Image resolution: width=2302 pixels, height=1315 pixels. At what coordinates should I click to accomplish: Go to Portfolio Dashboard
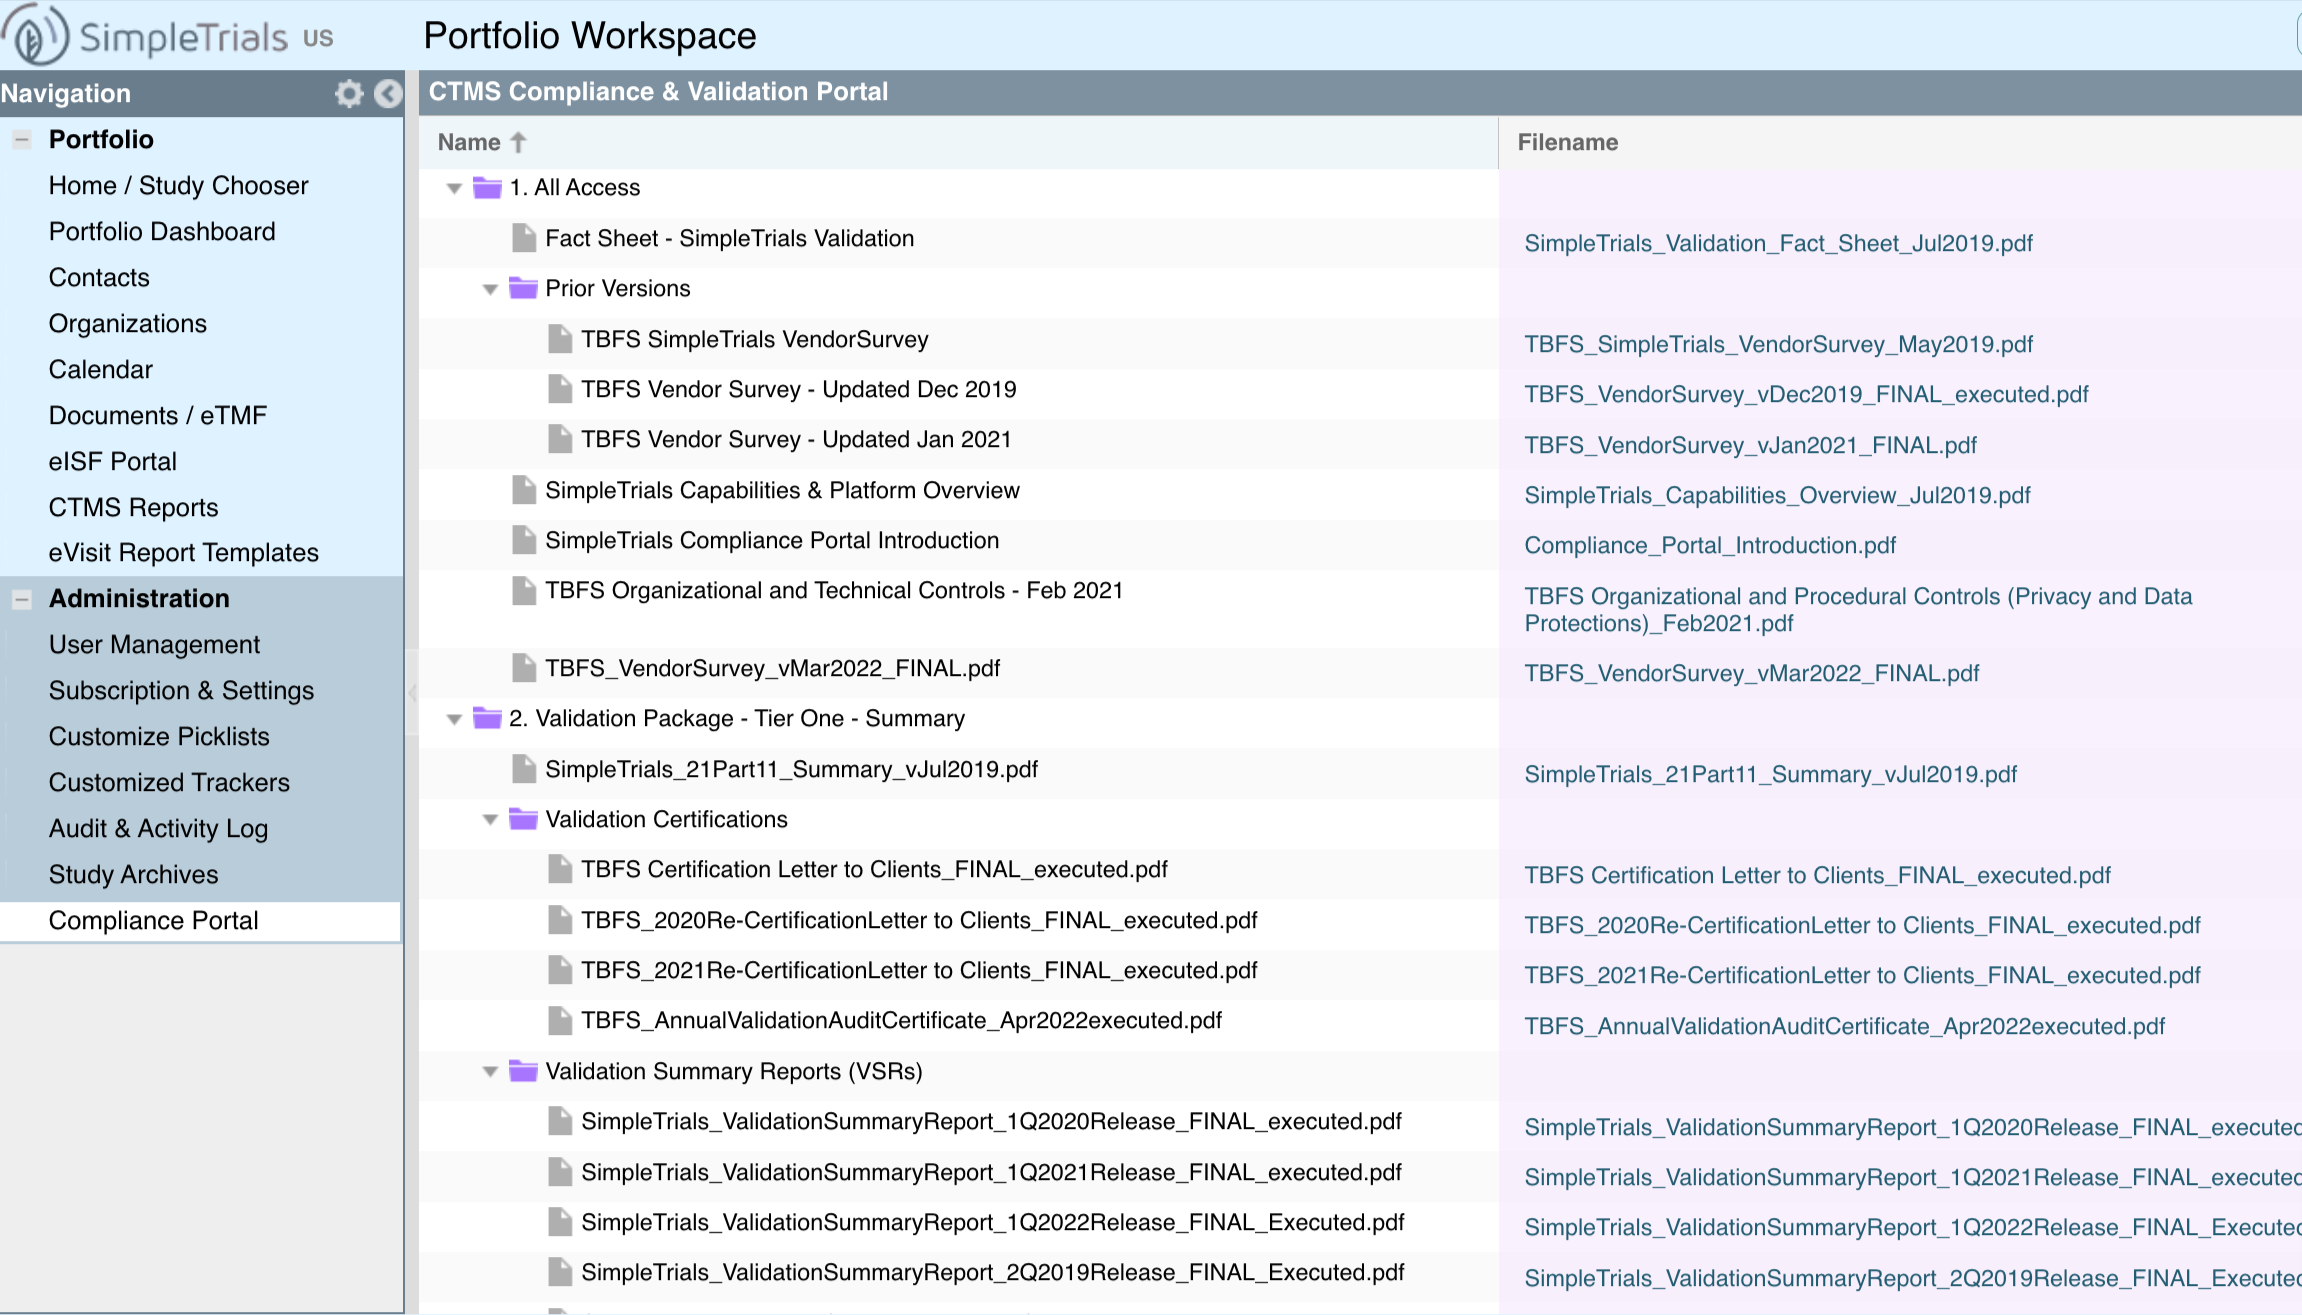162,231
